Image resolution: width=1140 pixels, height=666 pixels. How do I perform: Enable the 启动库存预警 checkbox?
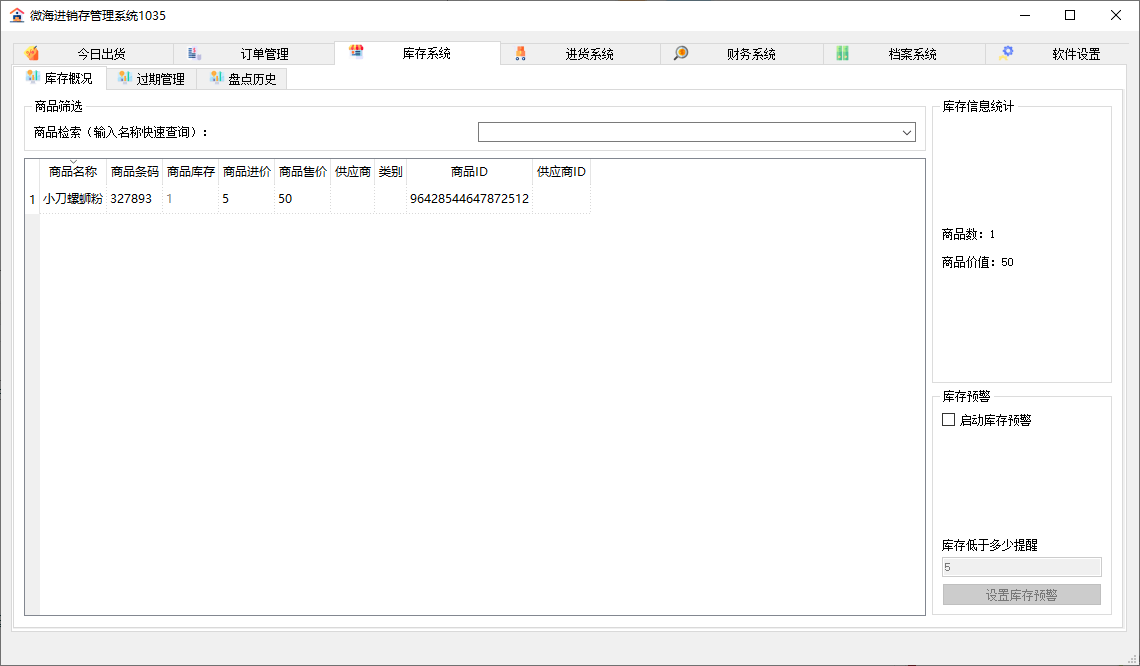click(x=949, y=420)
